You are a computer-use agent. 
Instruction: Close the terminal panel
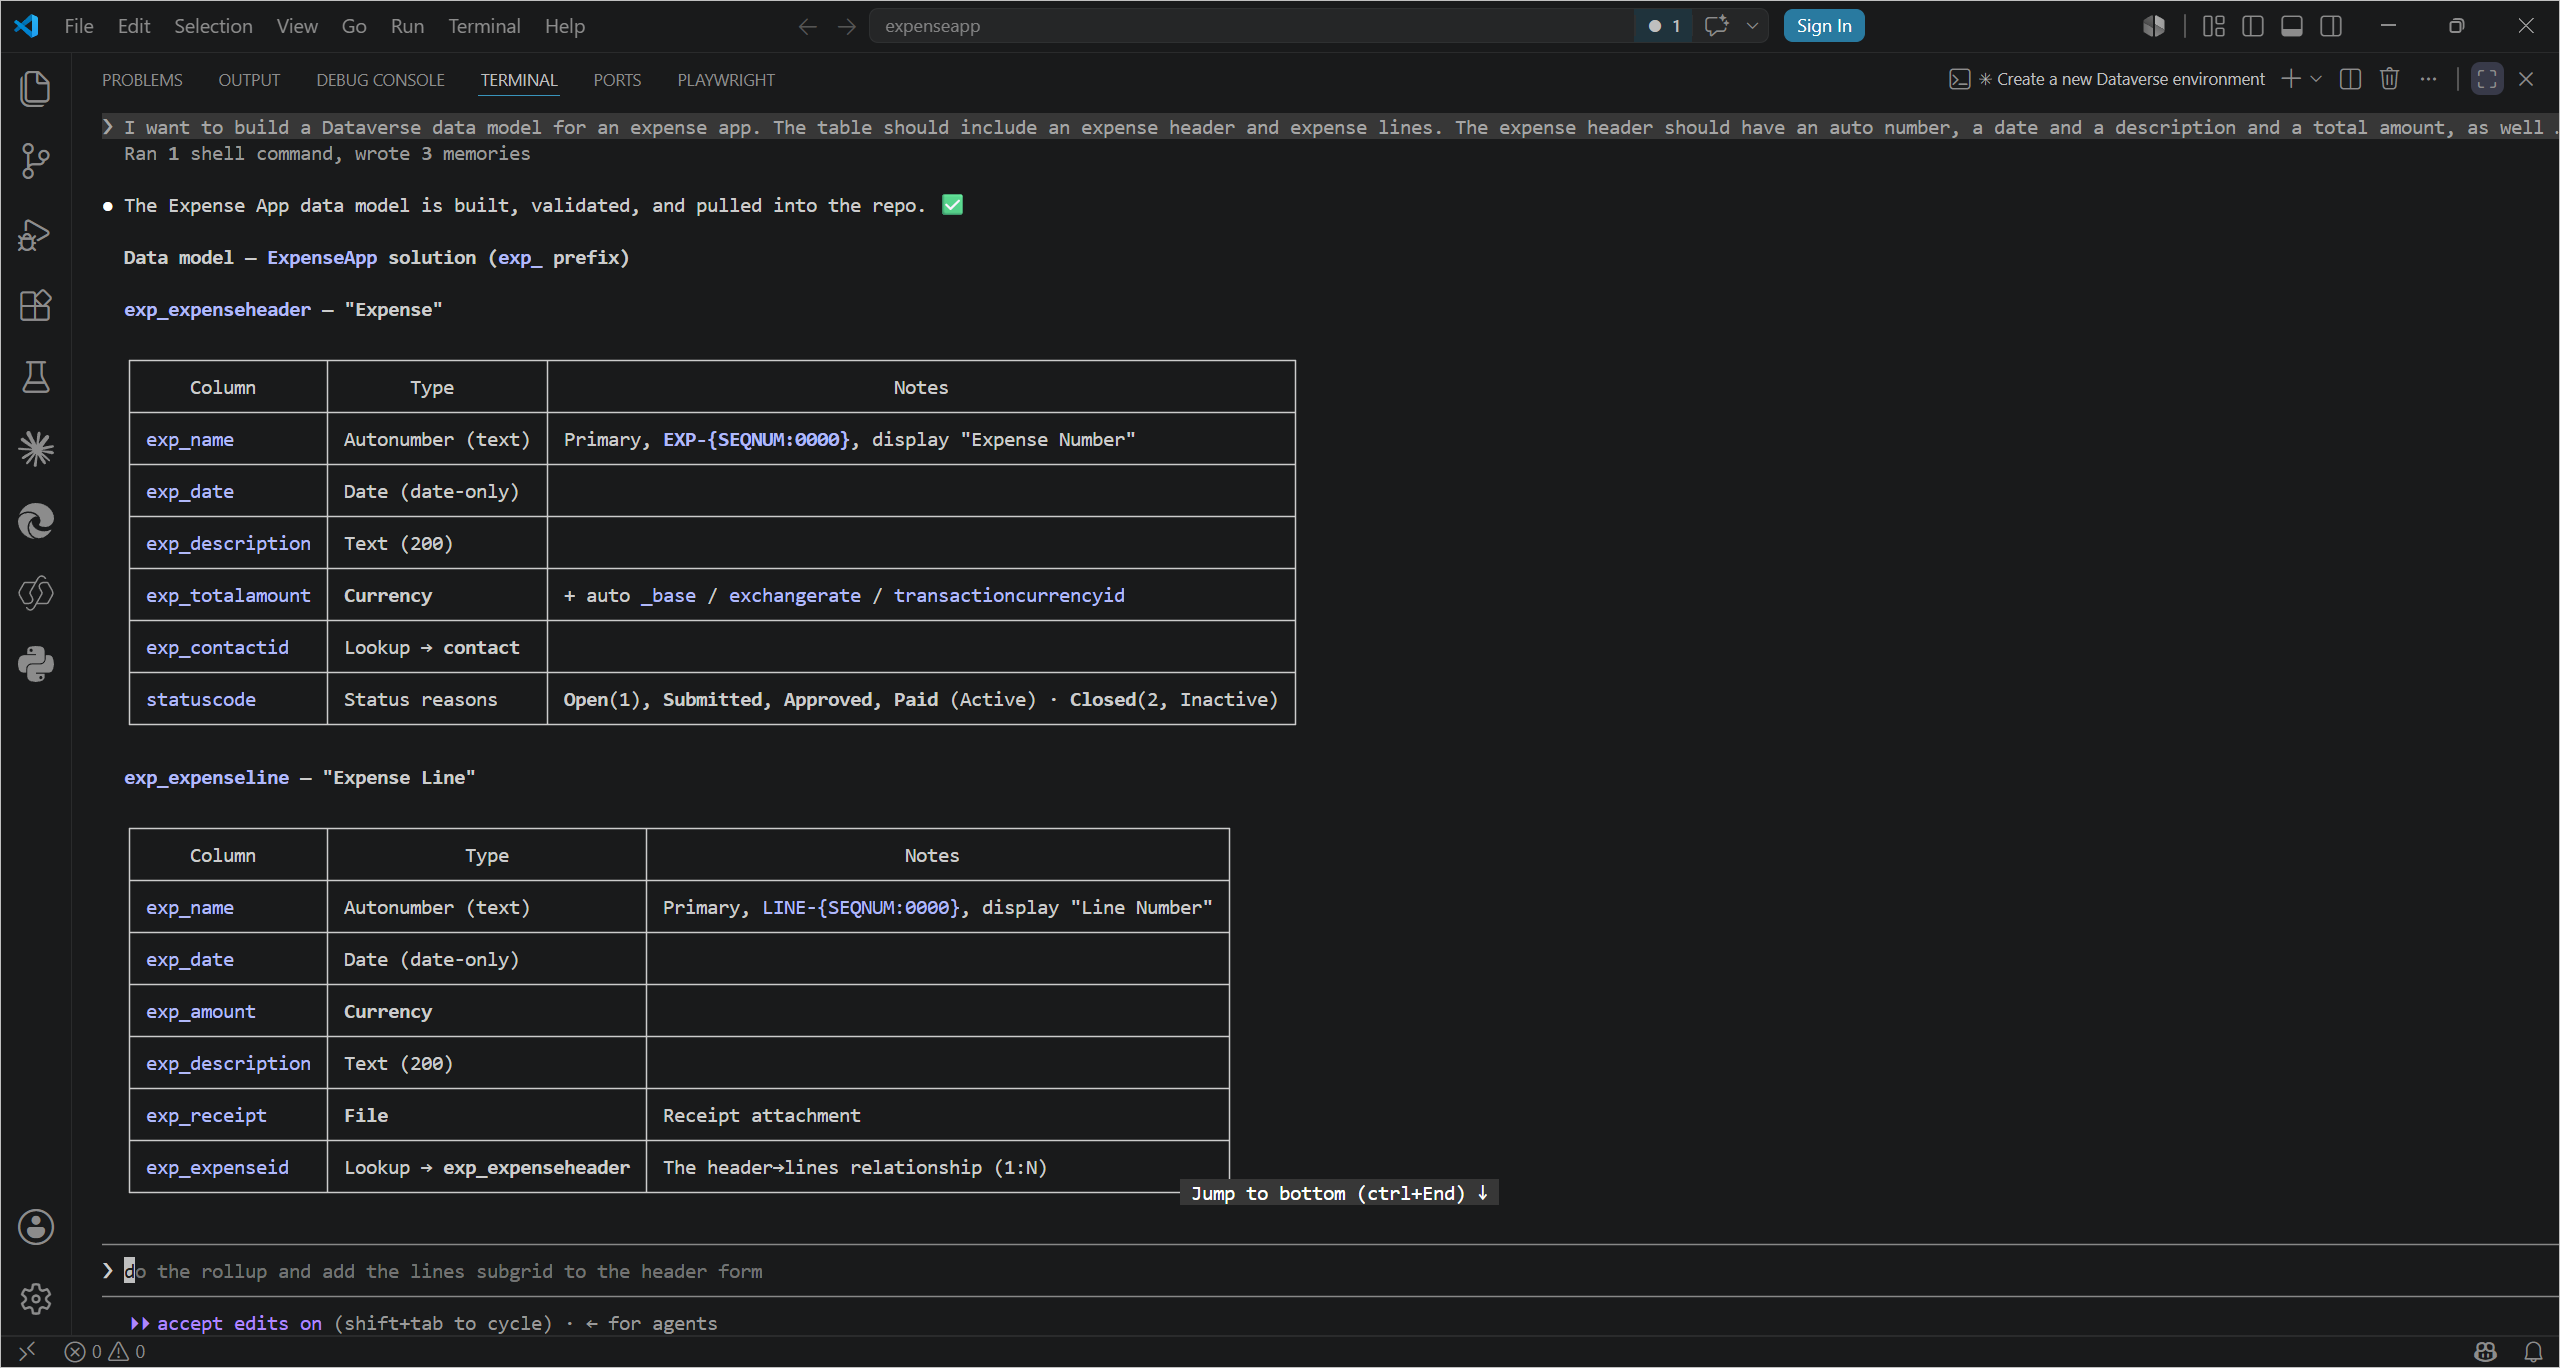[x=2526, y=79]
